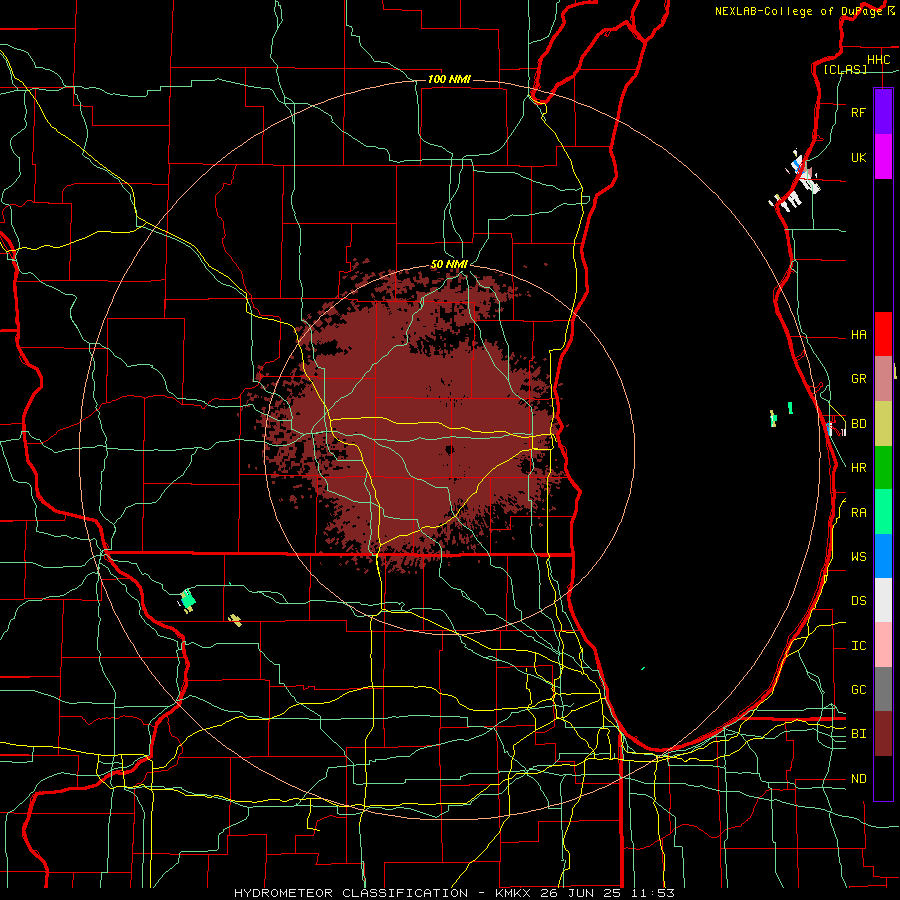Click the 'HR' legend label

pyautogui.click(x=859, y=468)
